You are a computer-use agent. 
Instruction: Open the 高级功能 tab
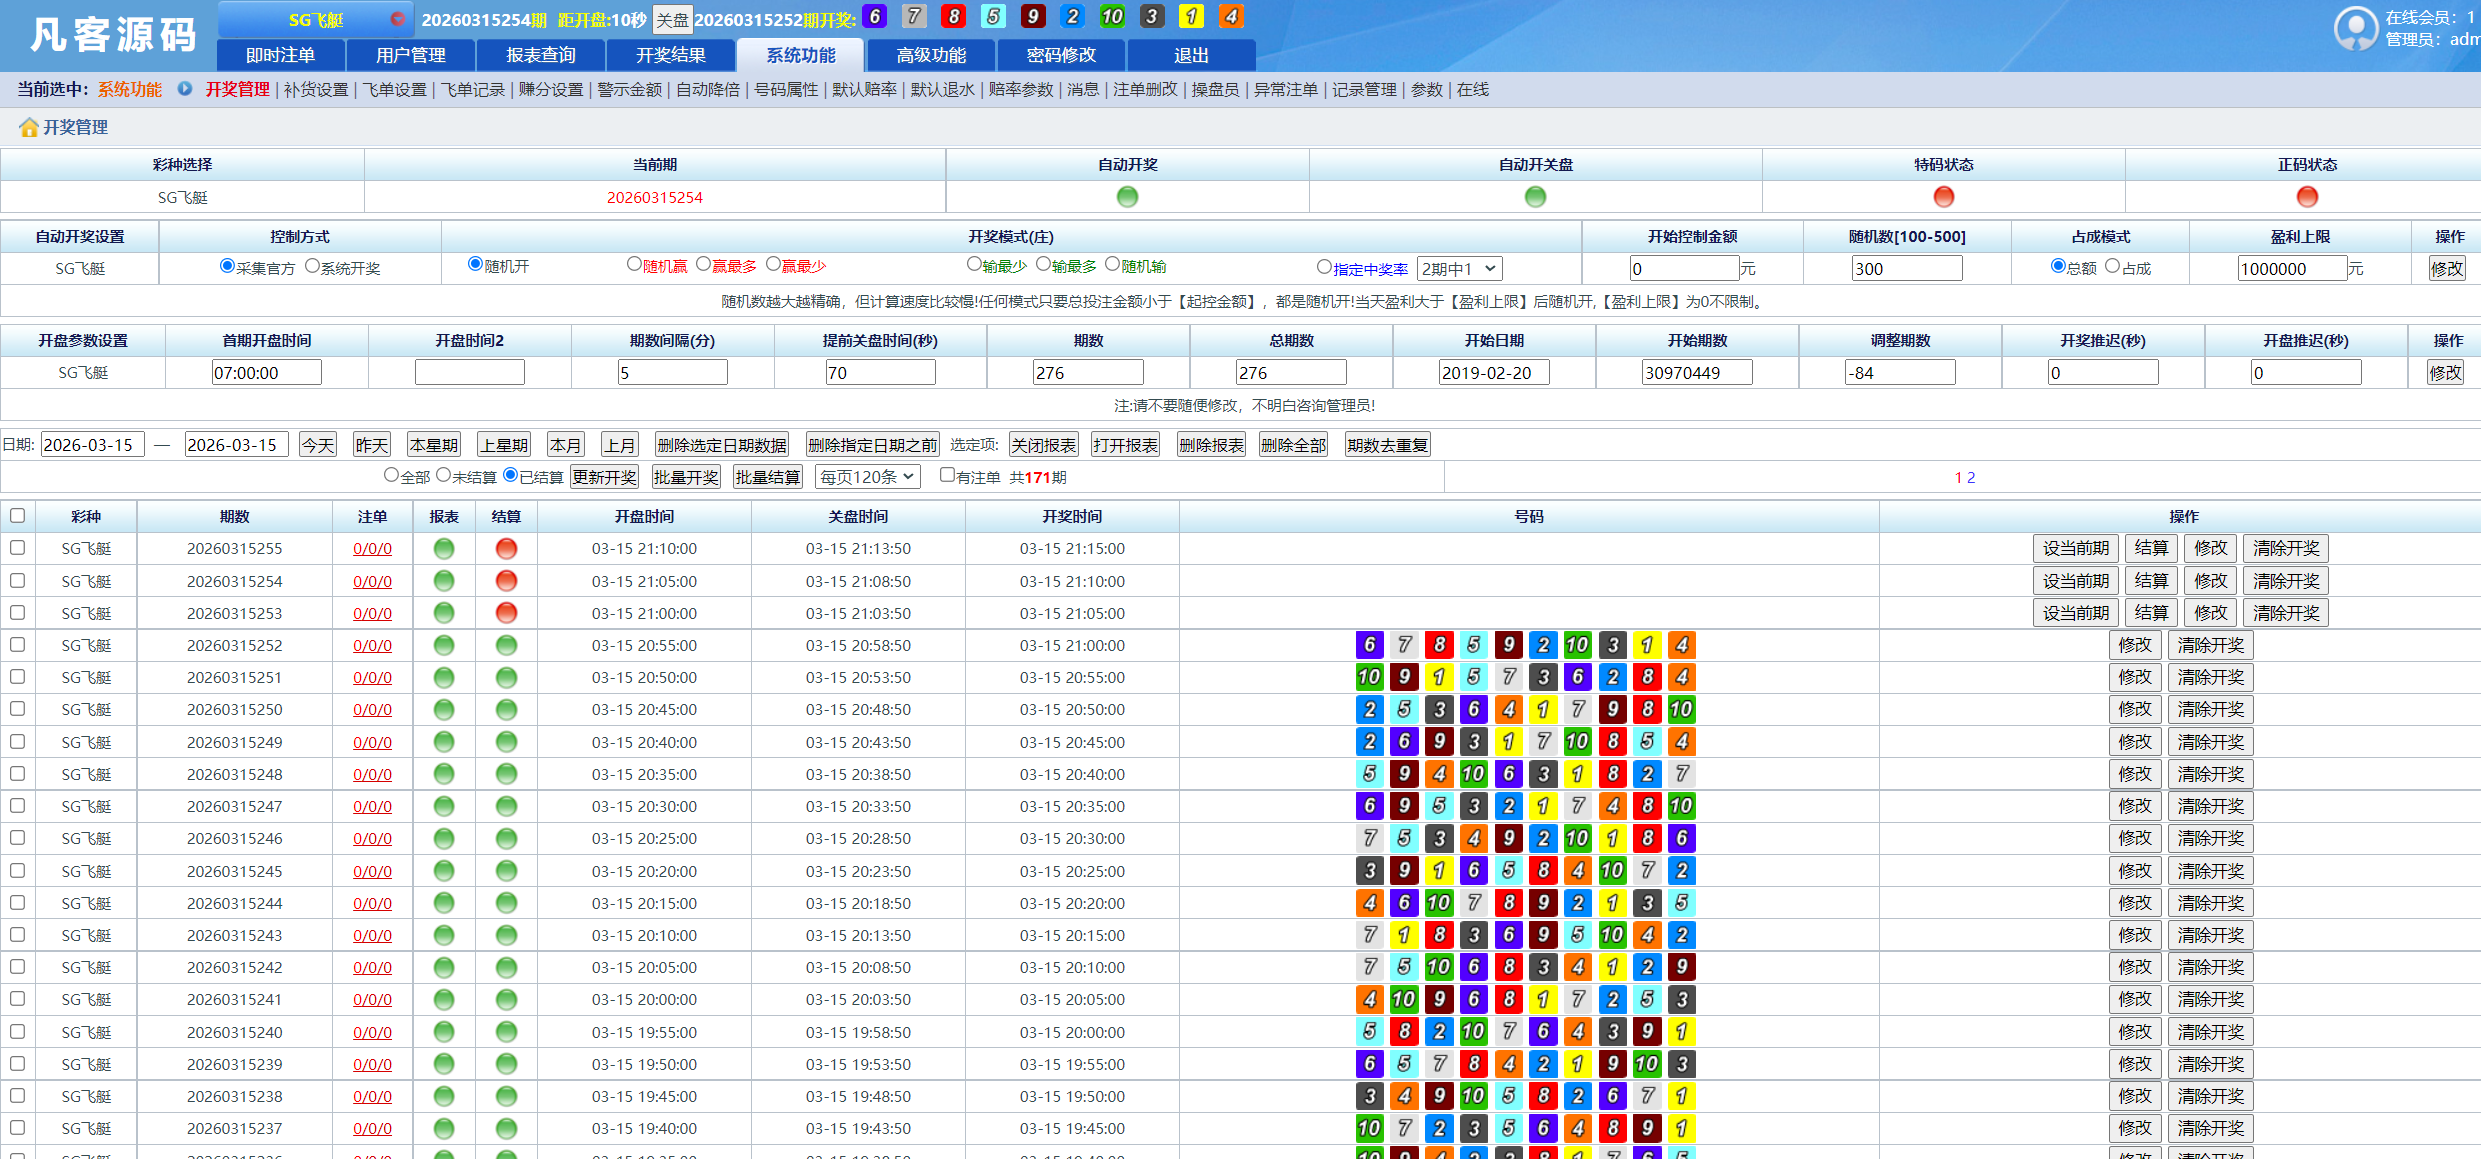pos(929,55)
